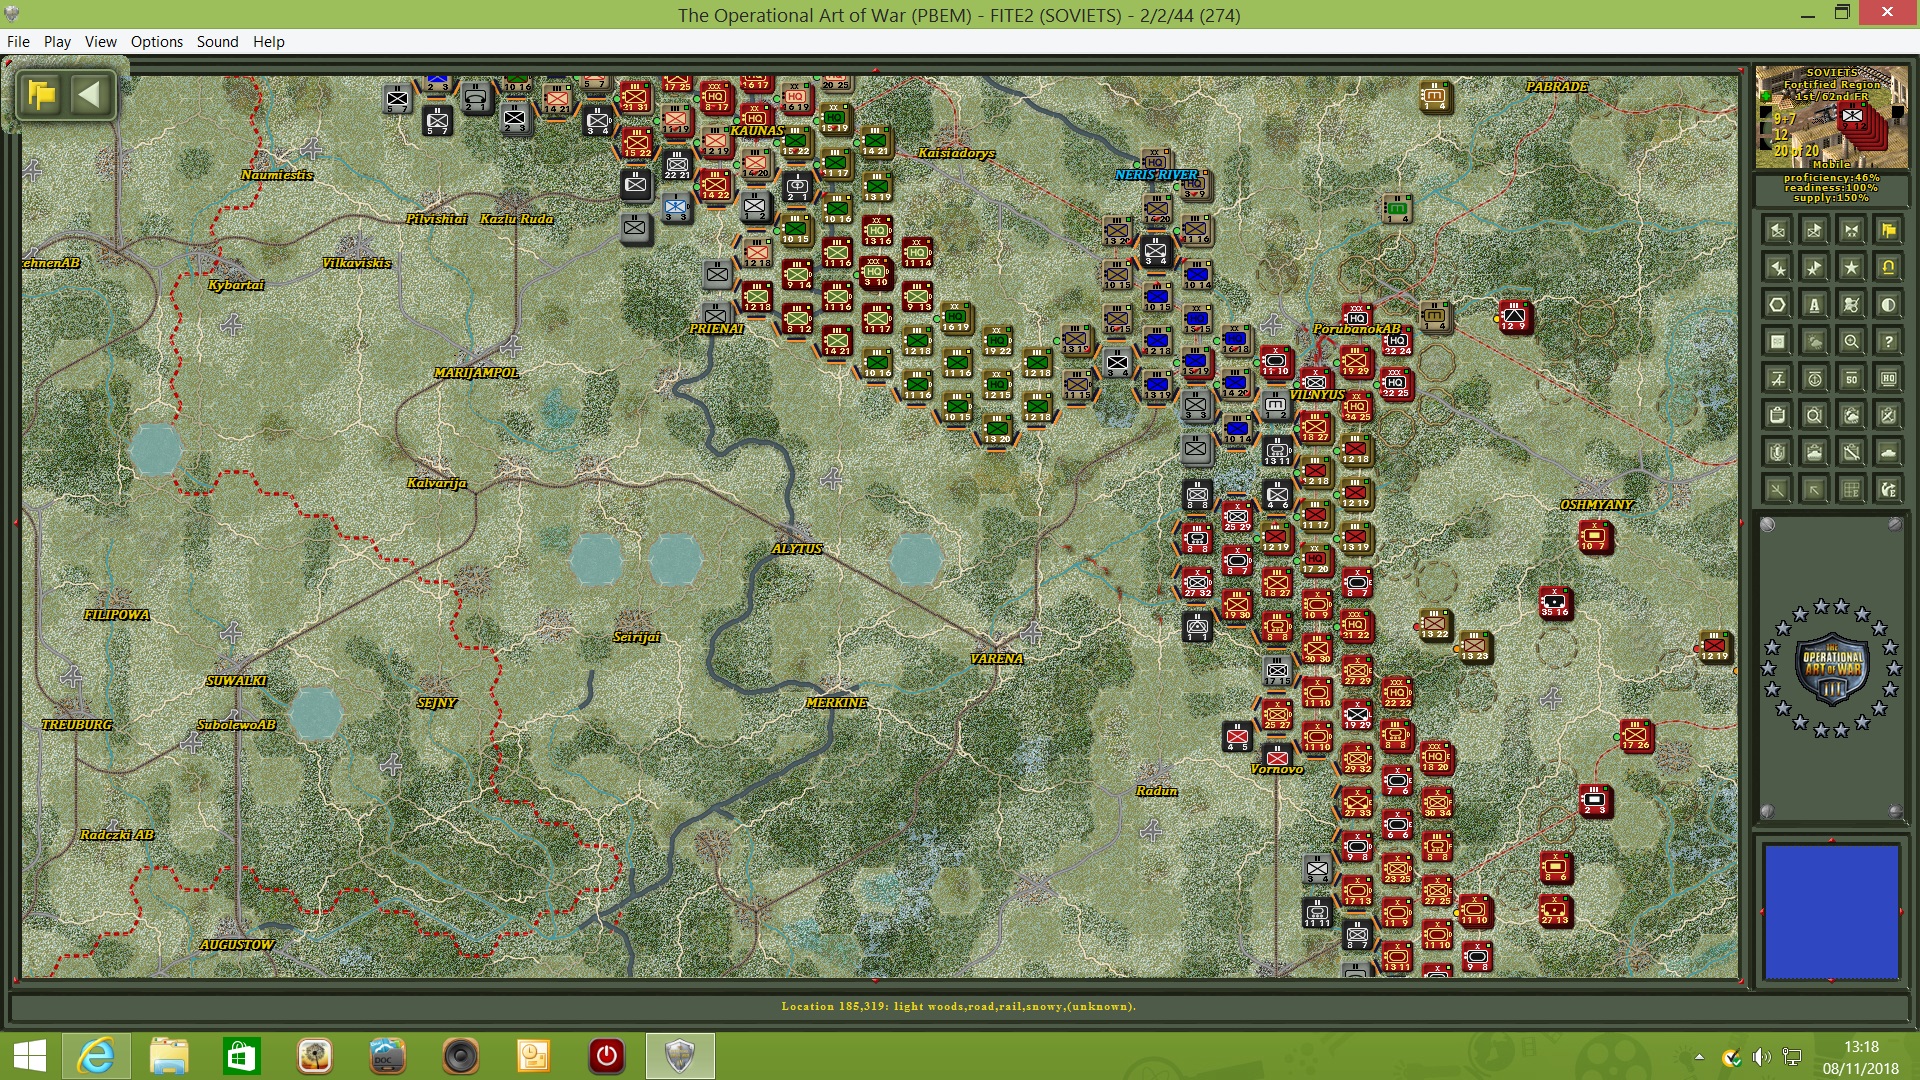Image resolution: width=1920 pixels, height=1080 pixels.
Task: Click the volume speaker icon in system tray
Action: tap(1762, 1057)
